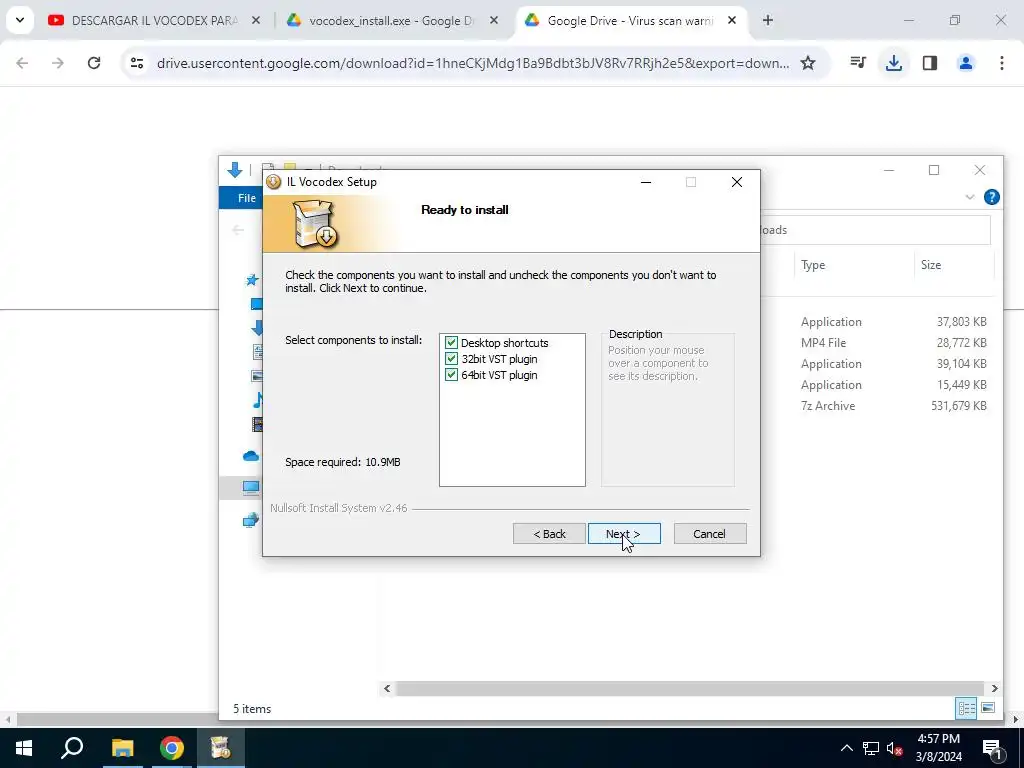Close the Virus scan warning tab

coord(732,20)
